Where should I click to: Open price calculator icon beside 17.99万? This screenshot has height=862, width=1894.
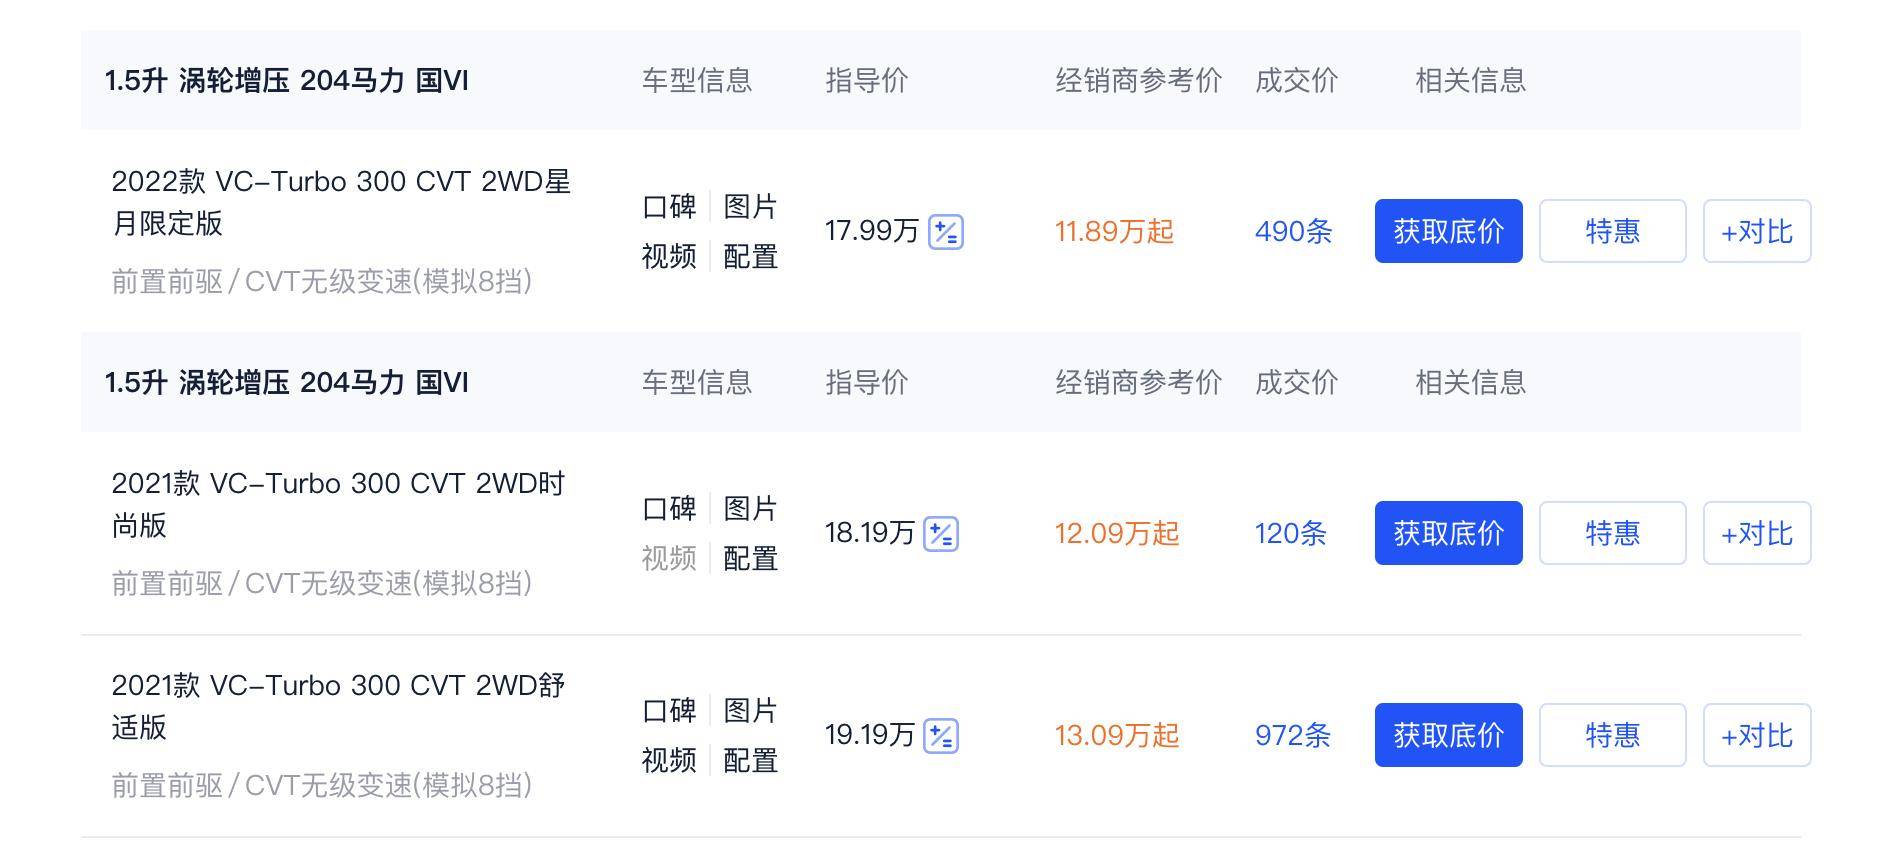[x=945, y=232]
